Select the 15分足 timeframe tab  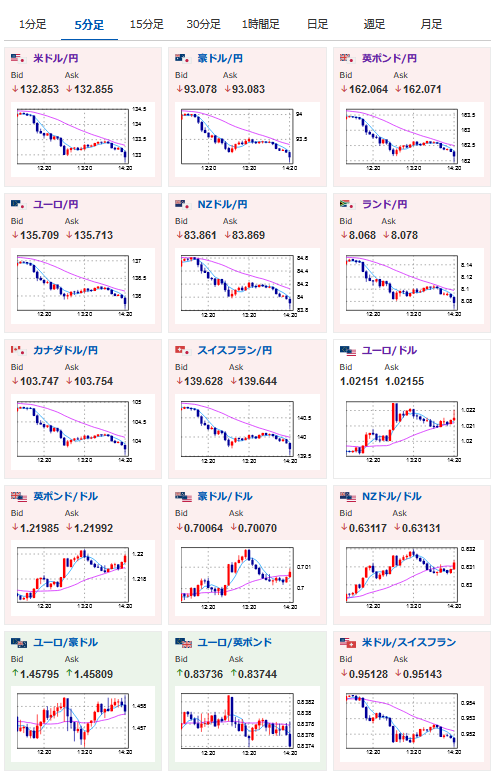[146, 24]
